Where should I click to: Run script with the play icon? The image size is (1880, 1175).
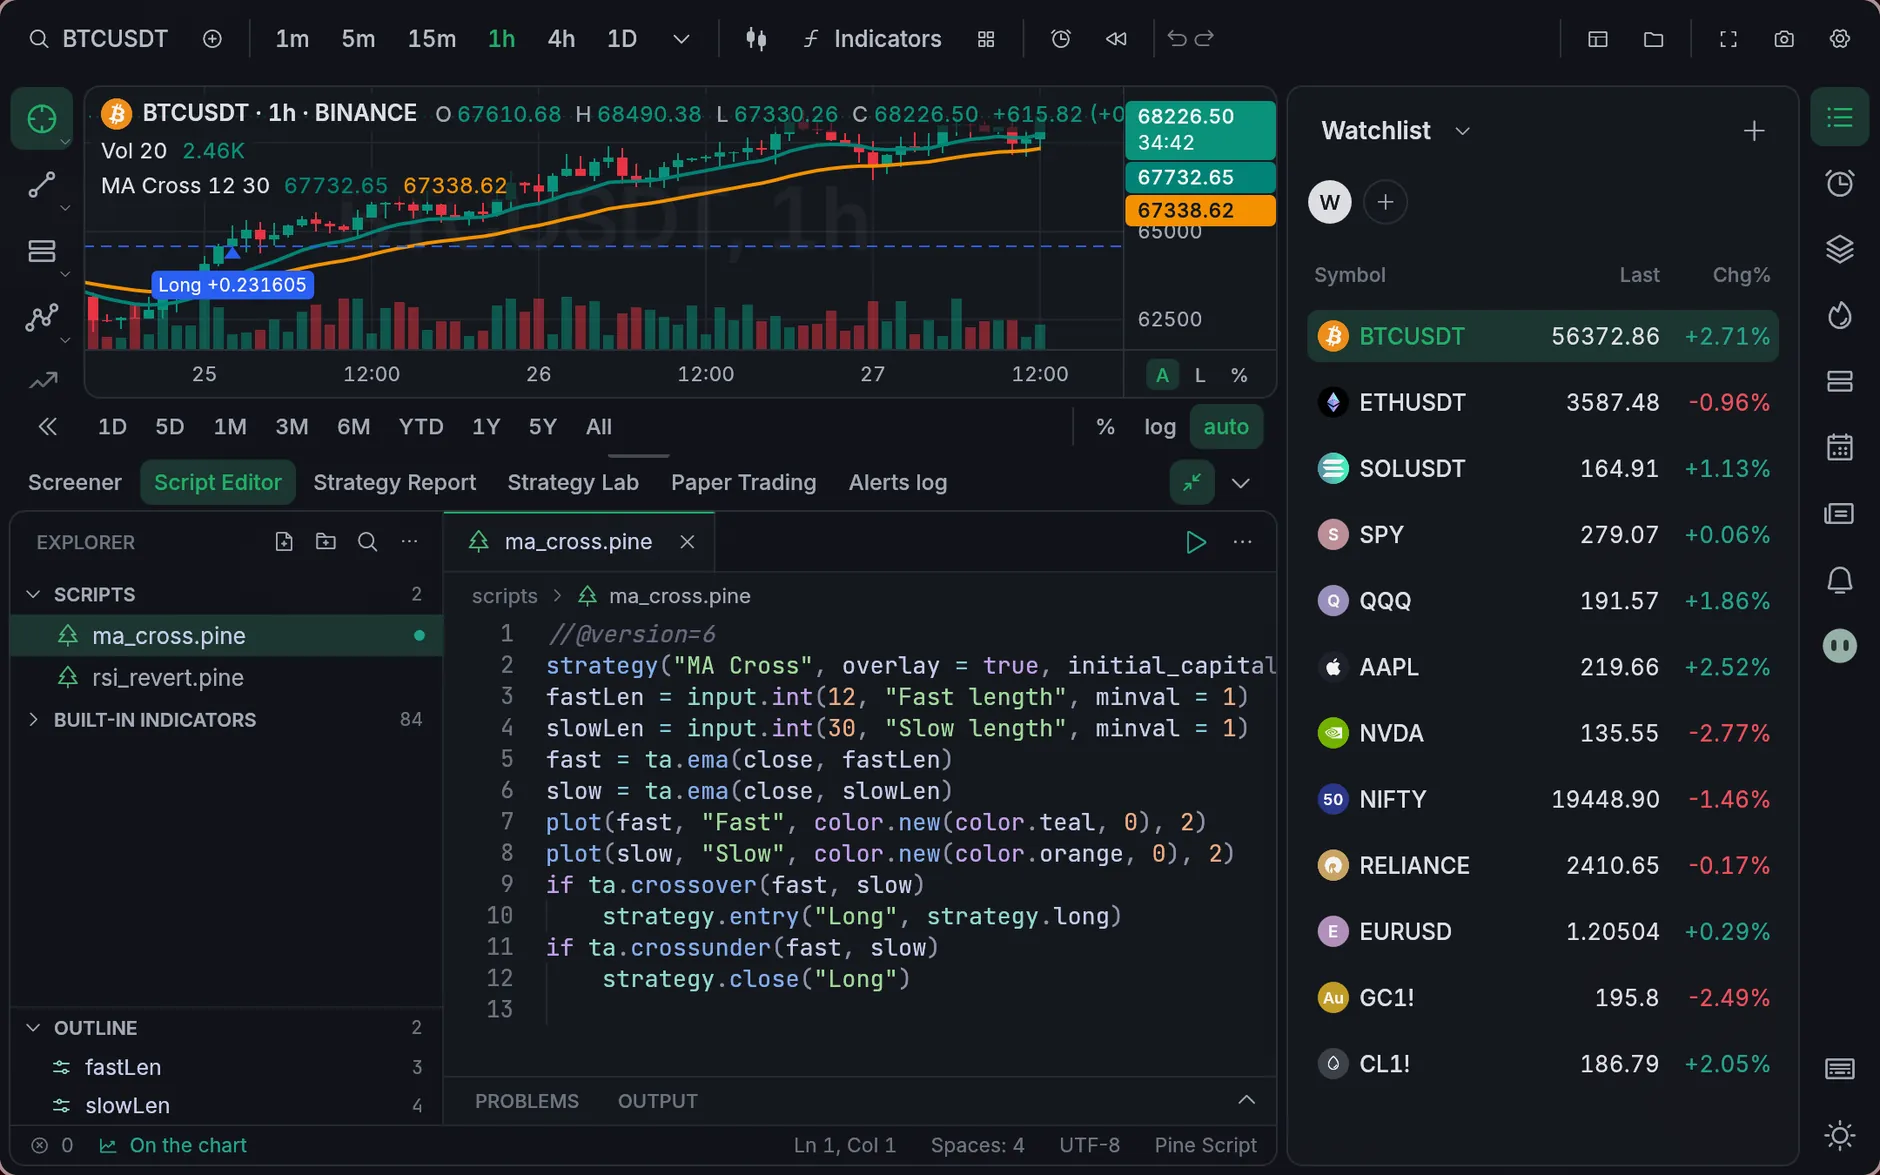(1195, 542)
